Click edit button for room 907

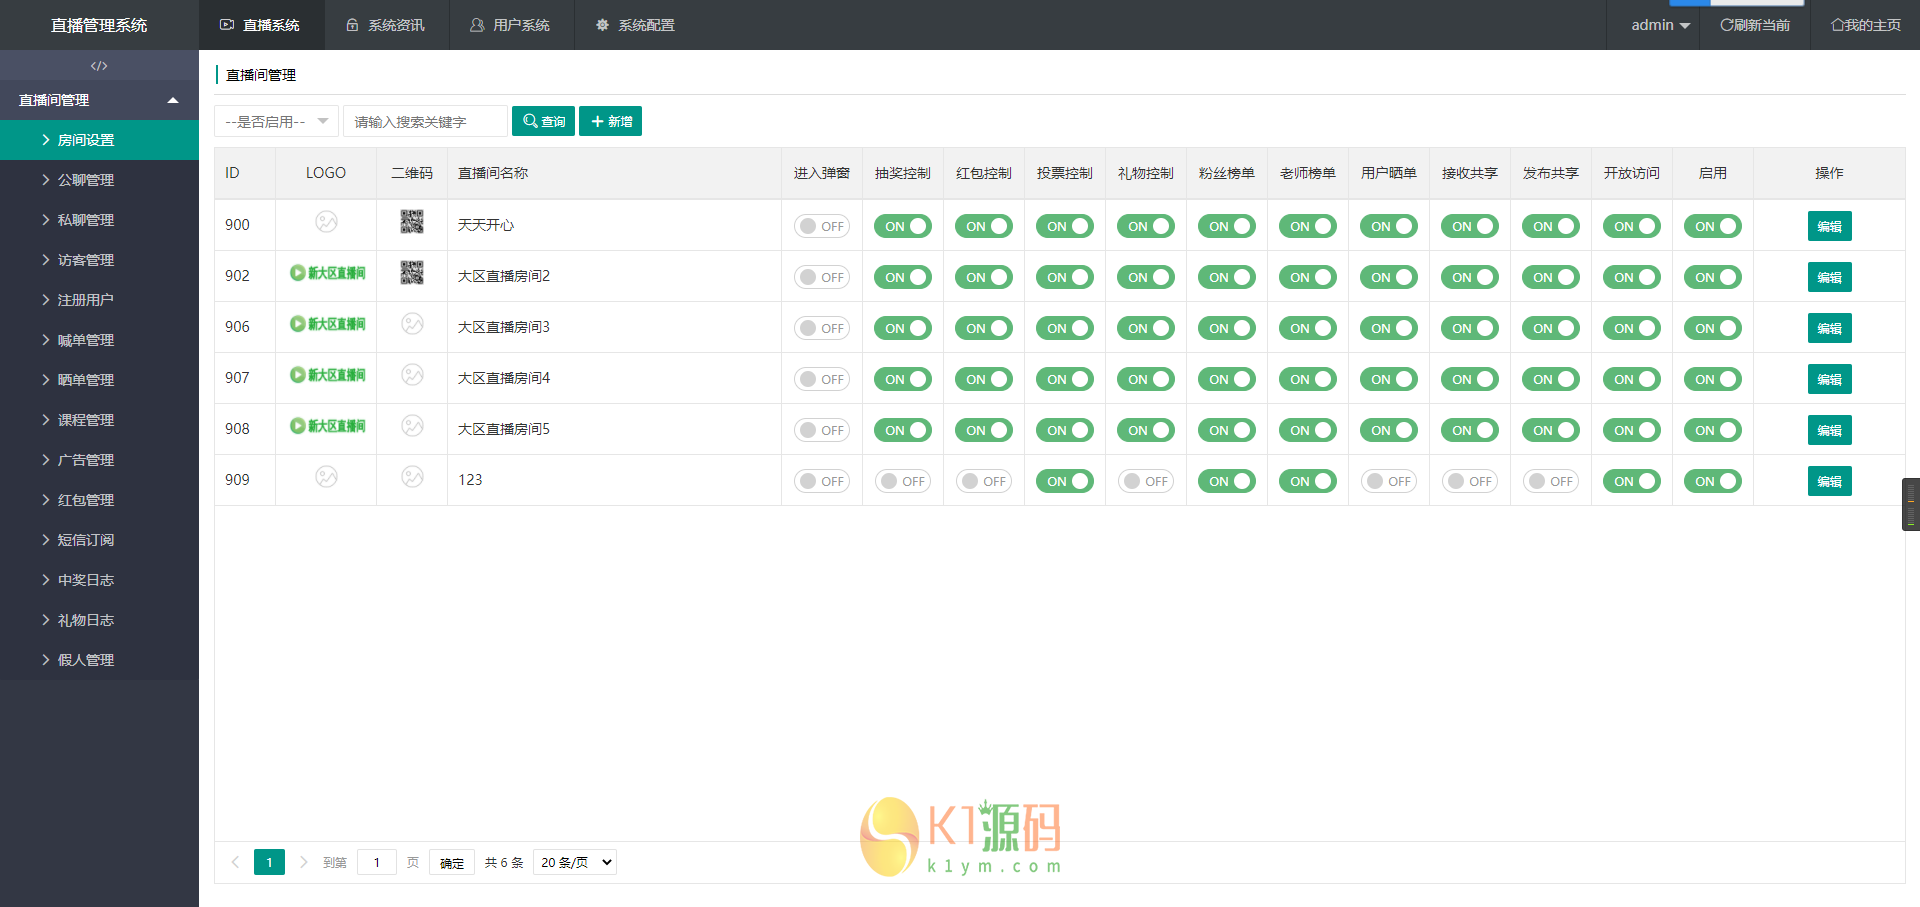point(1829,379)
